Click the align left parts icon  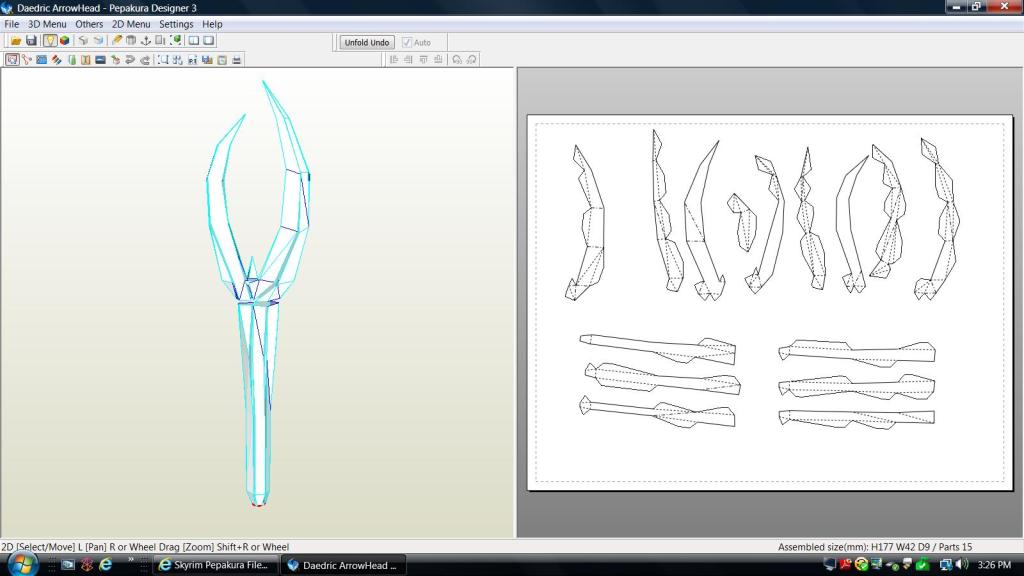point(394,59)
